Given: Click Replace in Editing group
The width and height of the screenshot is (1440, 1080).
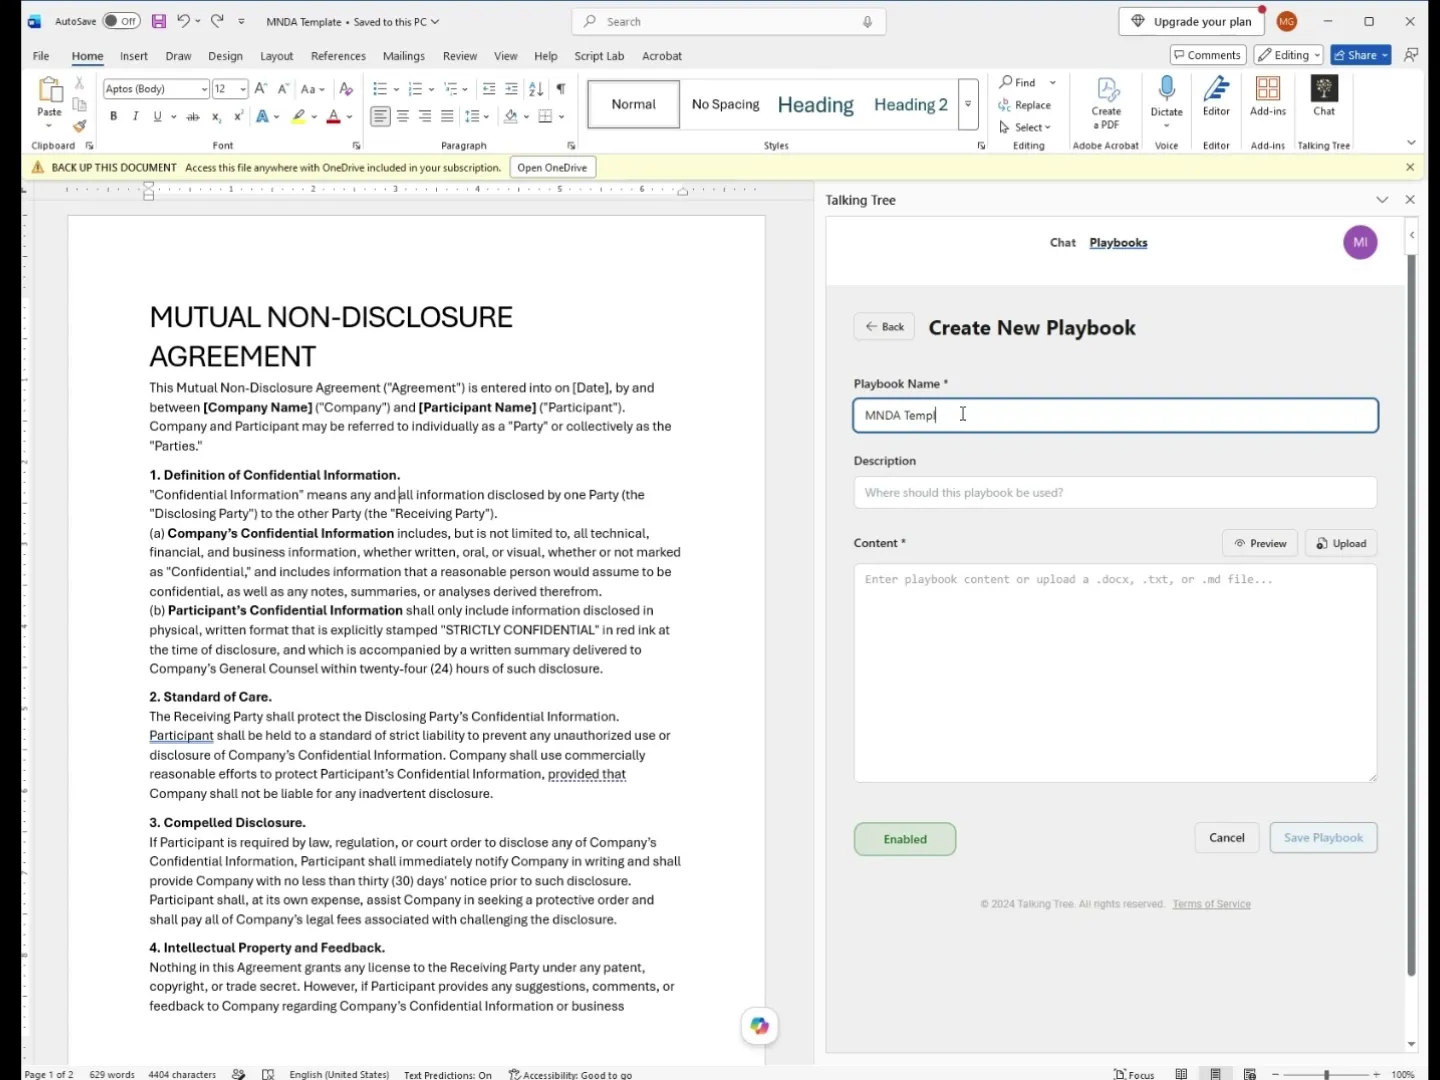Looking at the screenshot, I should click(1025, 105).
